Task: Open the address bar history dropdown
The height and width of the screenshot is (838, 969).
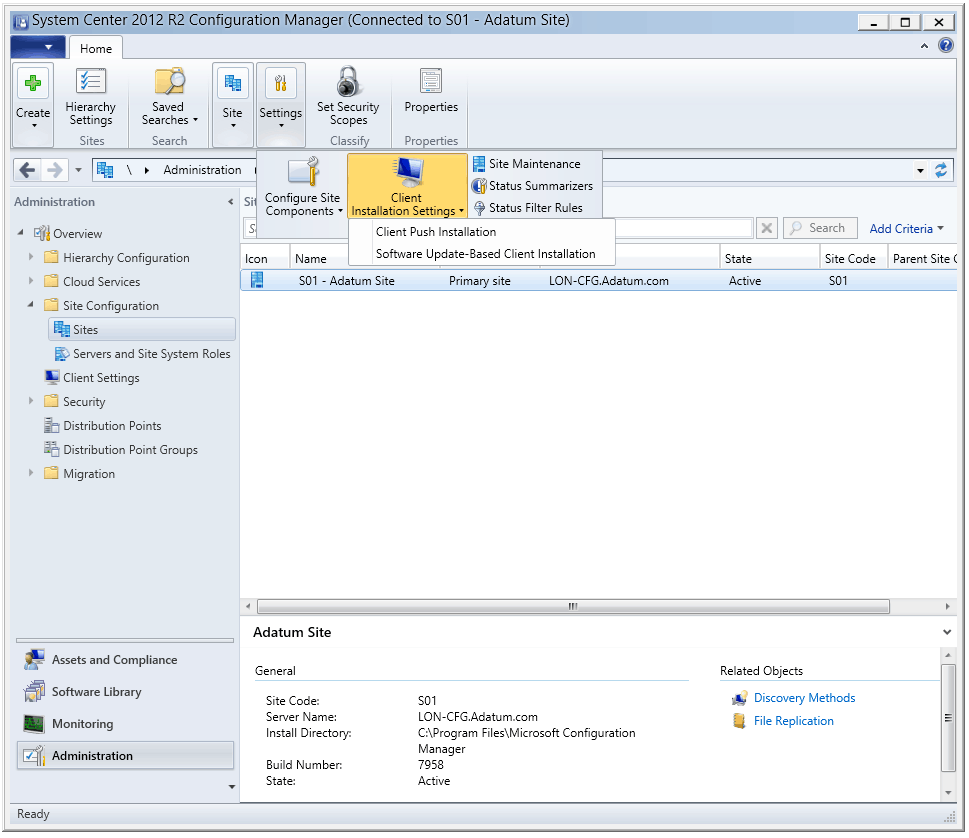Action: tap(920, 171)
